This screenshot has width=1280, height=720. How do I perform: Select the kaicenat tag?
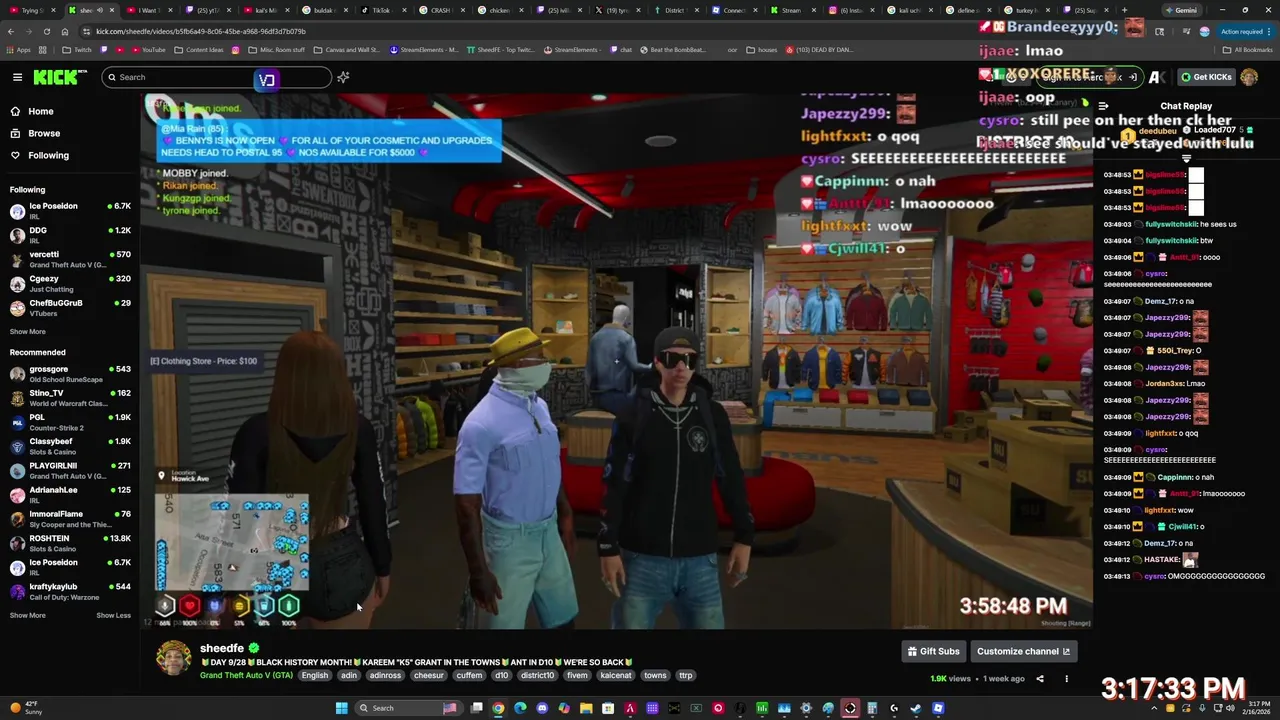click(616, 675)
